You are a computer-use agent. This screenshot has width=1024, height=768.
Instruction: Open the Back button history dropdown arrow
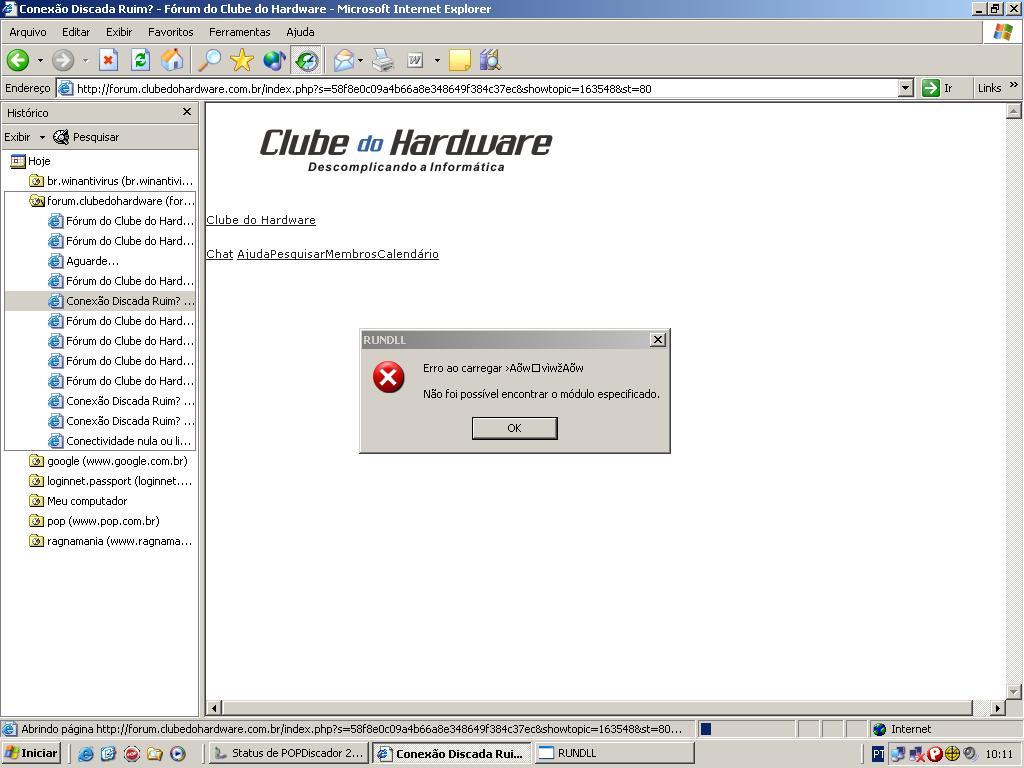coord(40,61)
